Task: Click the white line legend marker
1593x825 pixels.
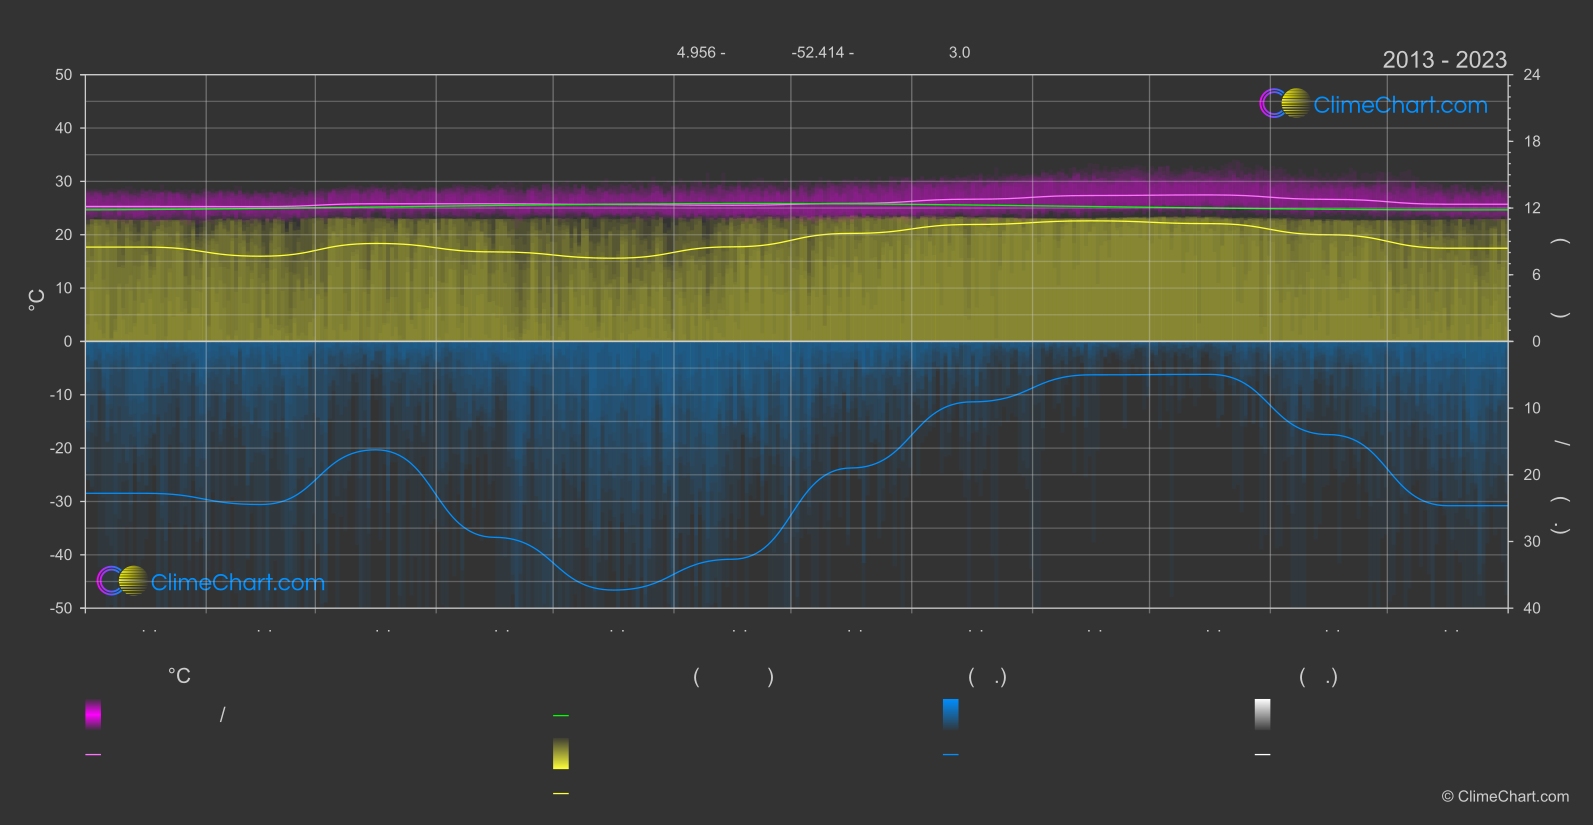Action: coord(1263,755)
